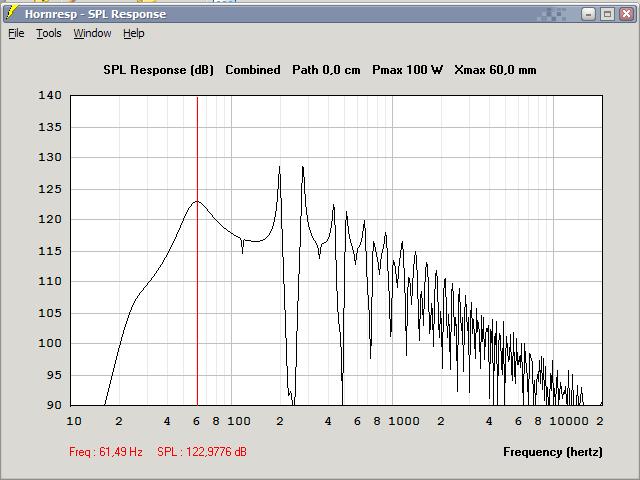640x480 pixels.
Task: Minimize the Hornresp SPL Response window
Action: [588, 14]
